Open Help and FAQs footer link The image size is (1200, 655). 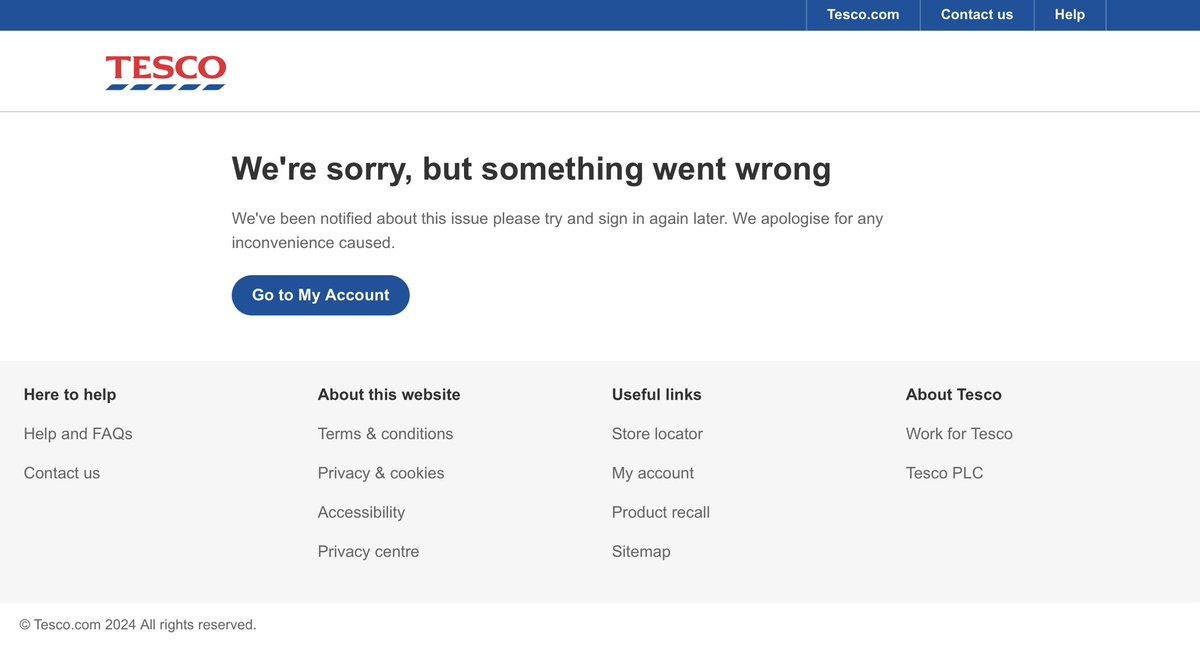click(x=78, y=434)
